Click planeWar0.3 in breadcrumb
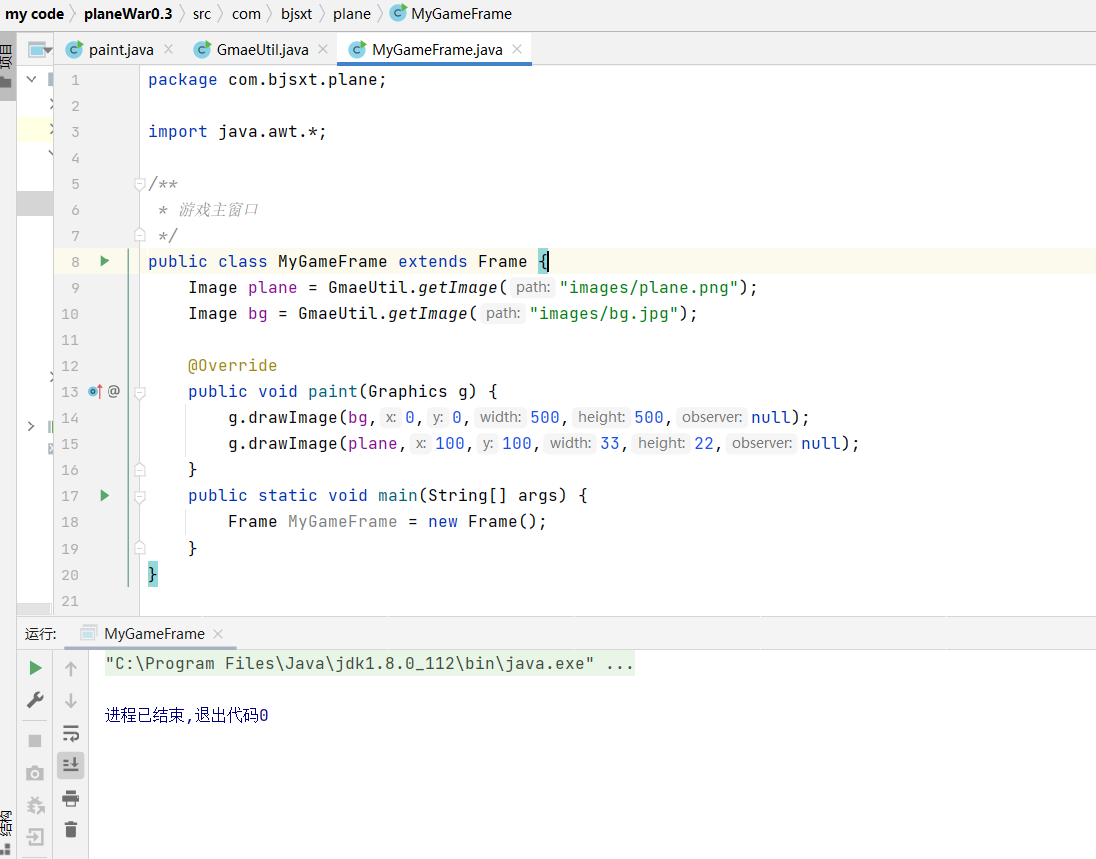This screenshot has height=859, width=1096. click(128, 14)
